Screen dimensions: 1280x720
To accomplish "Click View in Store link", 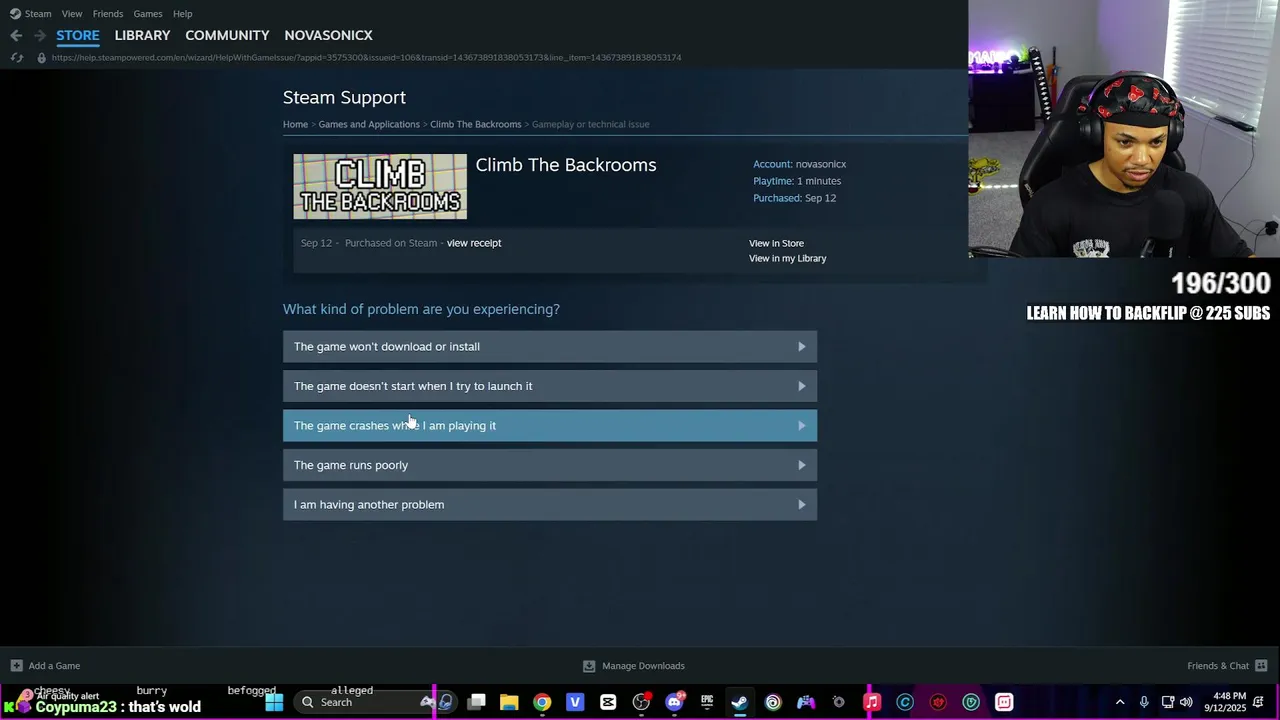I will [776, 243].
